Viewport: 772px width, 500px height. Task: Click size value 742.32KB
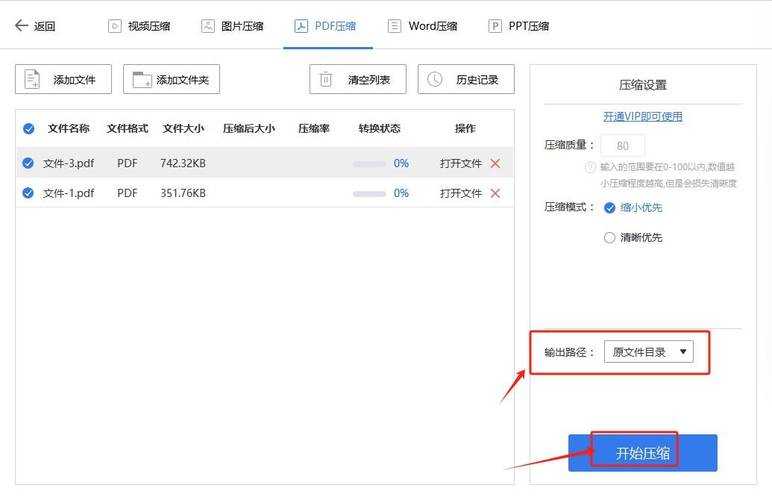183,163
